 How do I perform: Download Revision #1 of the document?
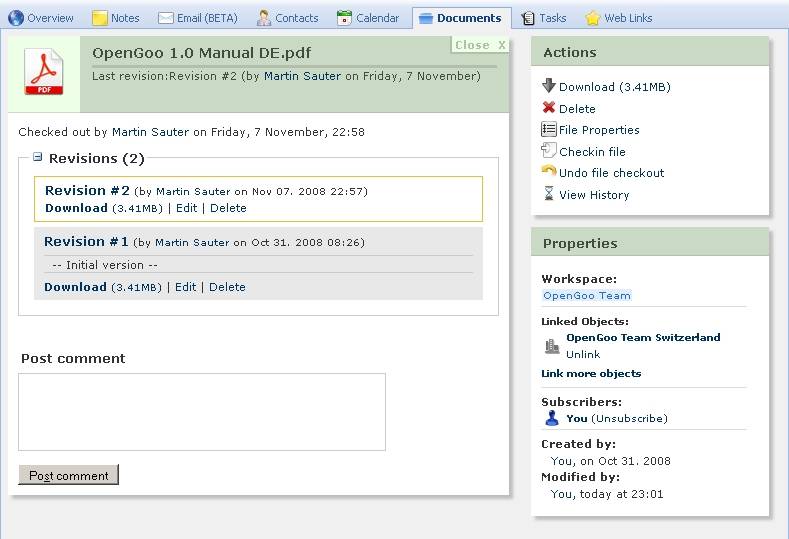75,287
